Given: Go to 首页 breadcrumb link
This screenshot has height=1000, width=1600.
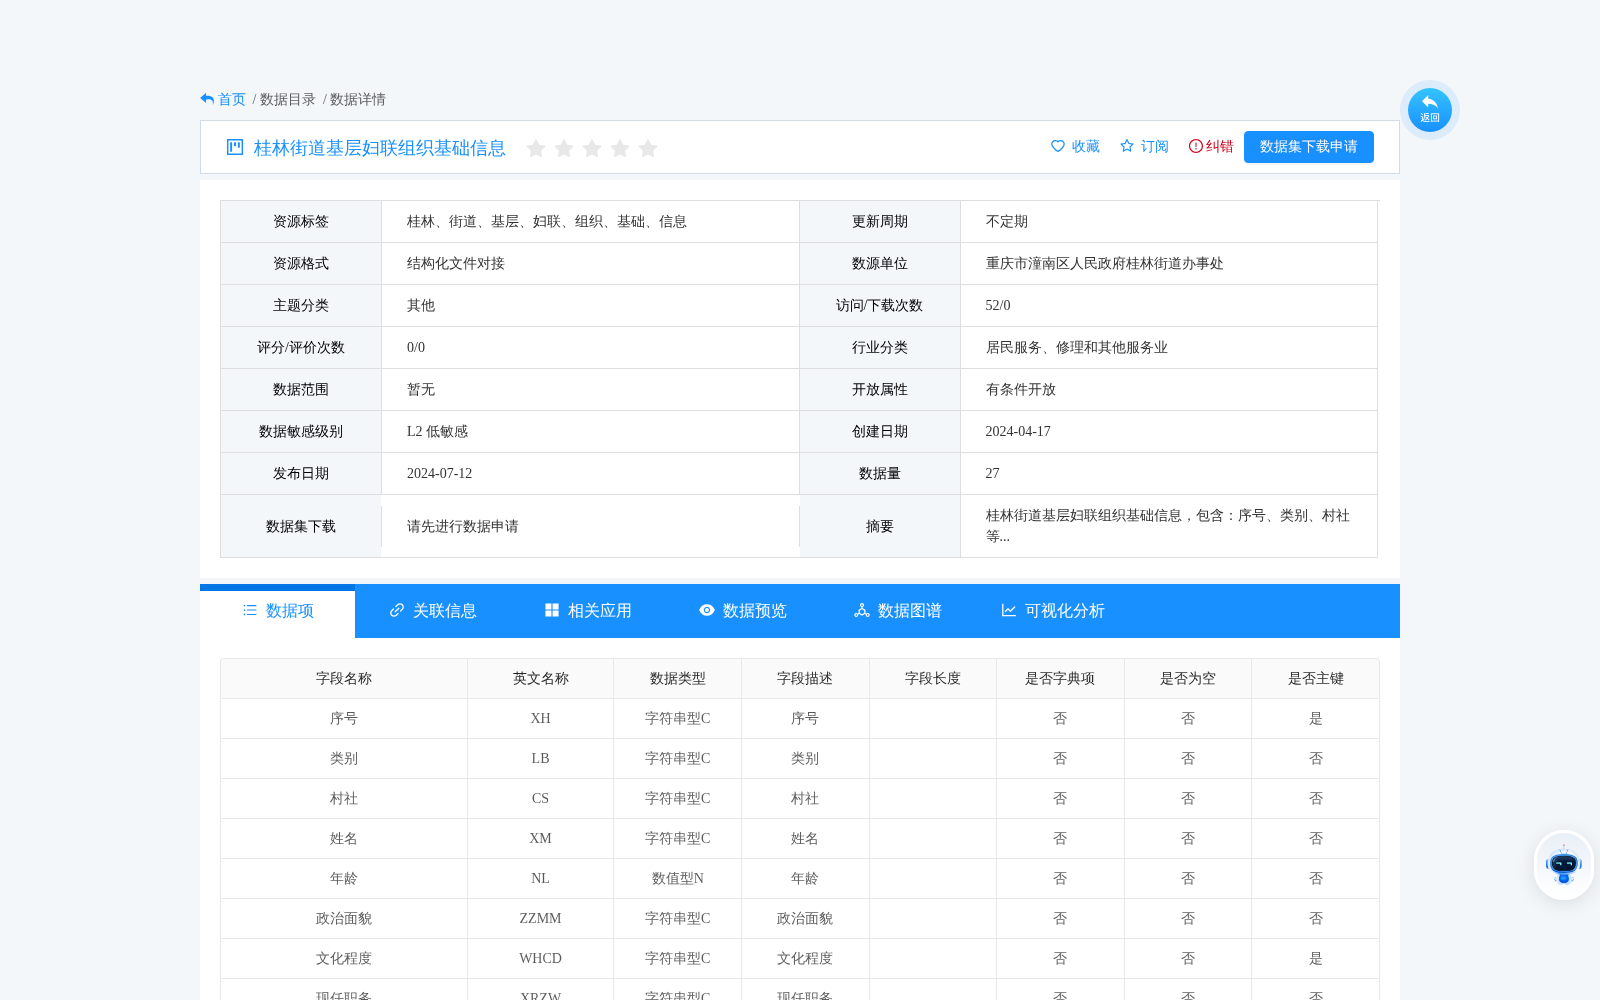Looking at the screenshot, I should (x=232, y=99).
